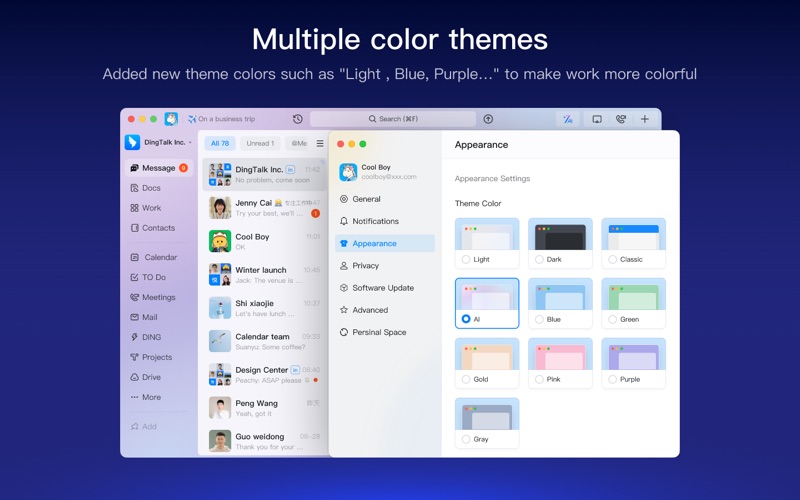Viewport: 800px width, 500px height.
Task: Open TO Do in the left sidebar
Action: click(159, 277)
